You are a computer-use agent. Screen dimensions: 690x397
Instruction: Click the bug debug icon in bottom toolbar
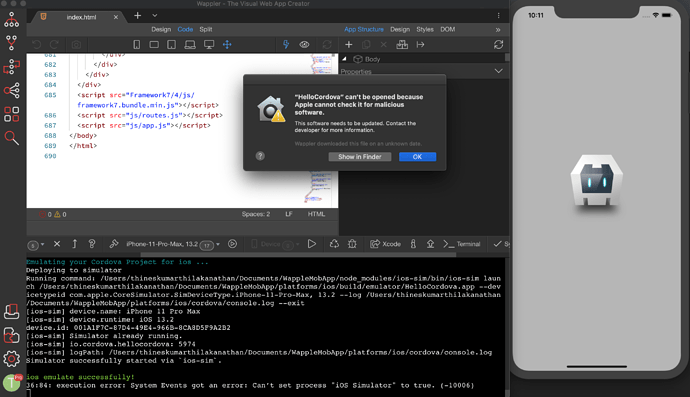pyautogui.click(x=352, y=244)
